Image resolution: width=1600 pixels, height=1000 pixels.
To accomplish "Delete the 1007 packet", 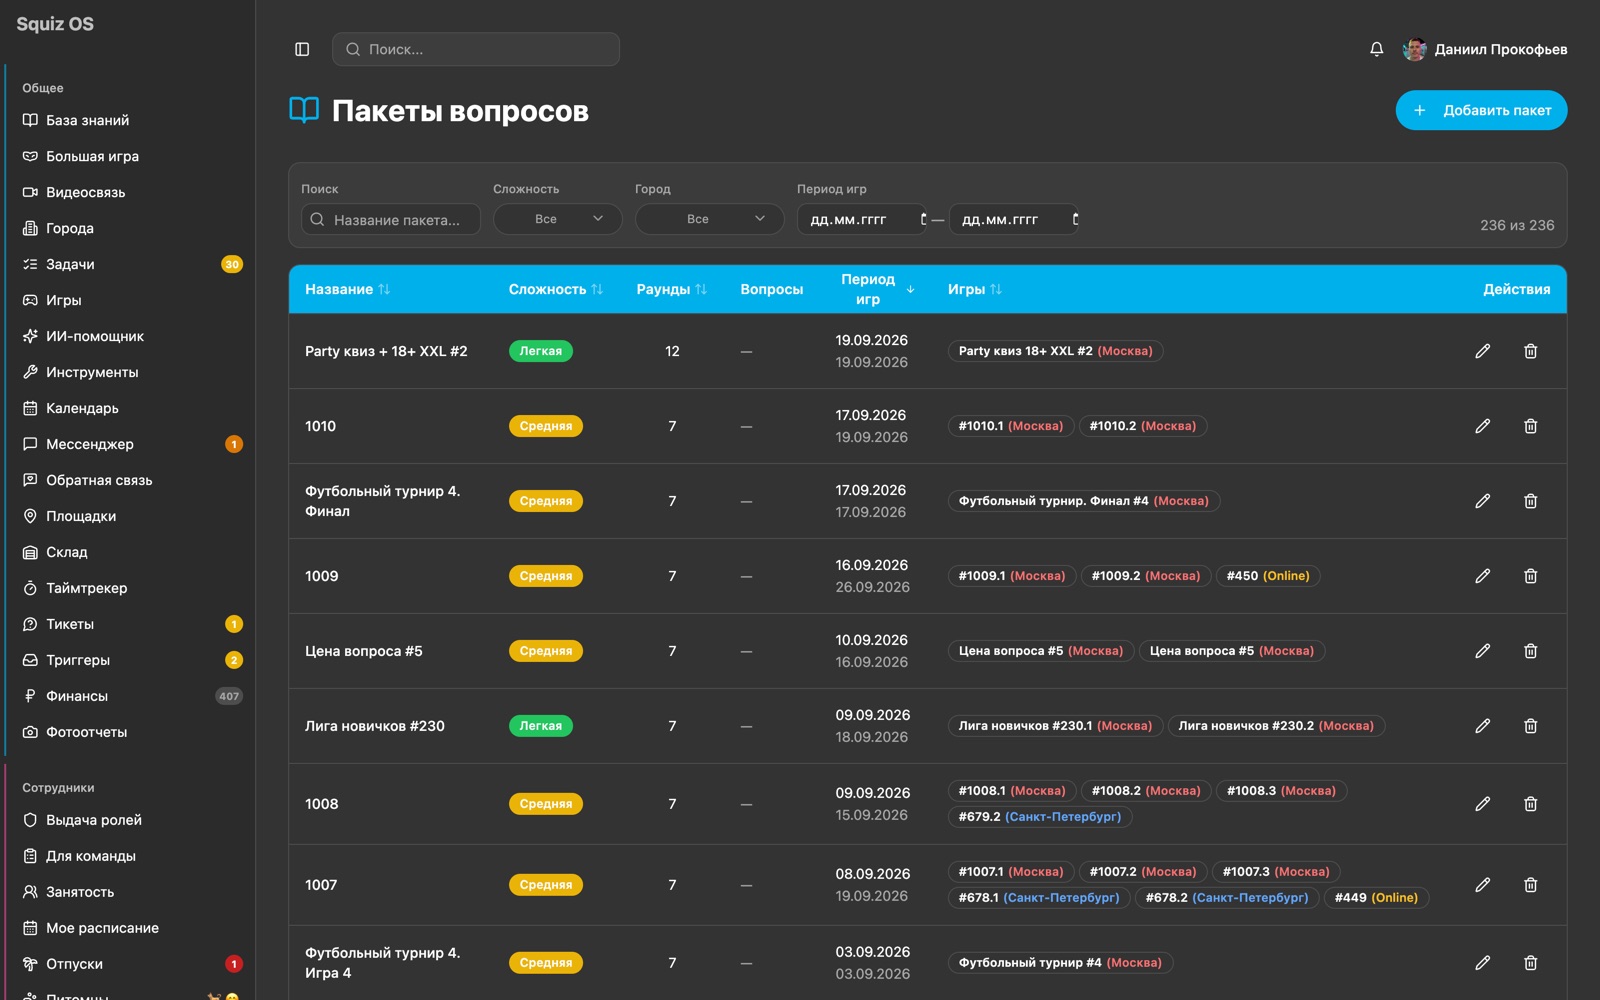I will click(x=1531, y=885).
